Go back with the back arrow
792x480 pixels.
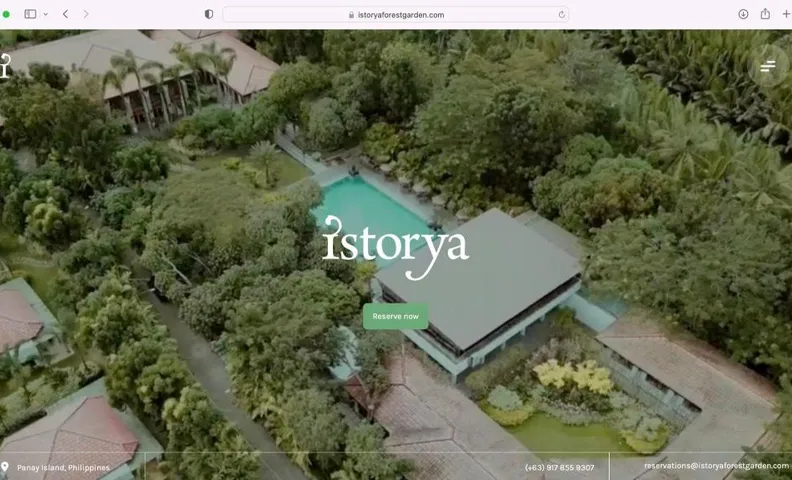coord(65,14)
